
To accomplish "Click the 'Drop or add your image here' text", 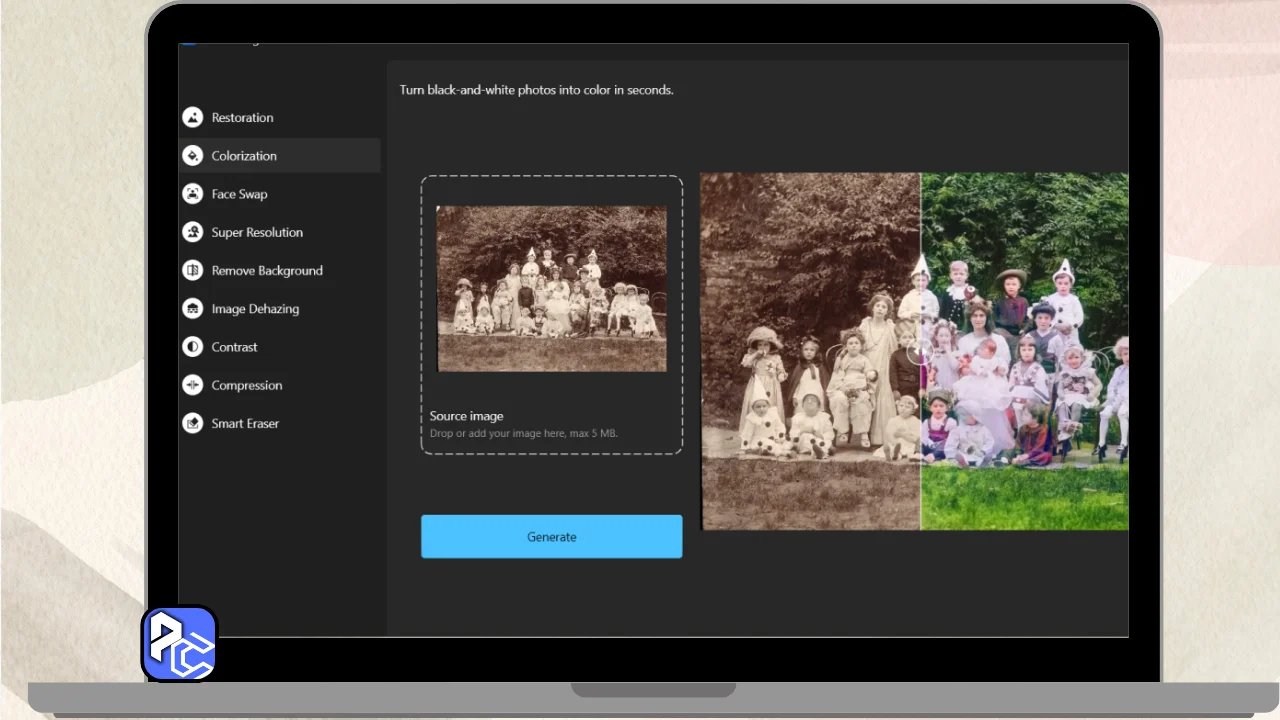I will pos(523,433).
